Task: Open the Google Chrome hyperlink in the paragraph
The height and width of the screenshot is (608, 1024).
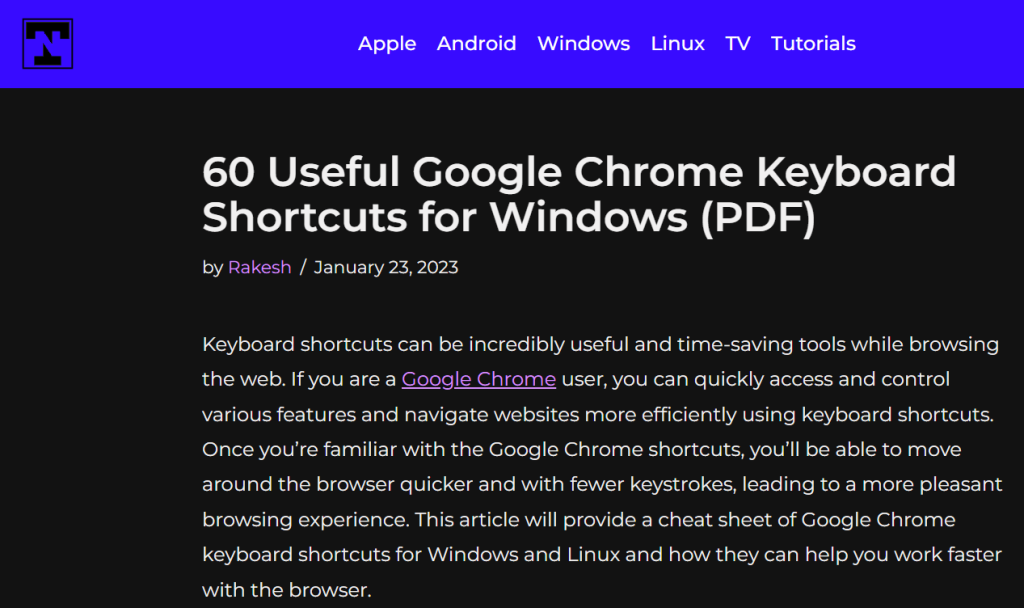Action: (478, 379)
